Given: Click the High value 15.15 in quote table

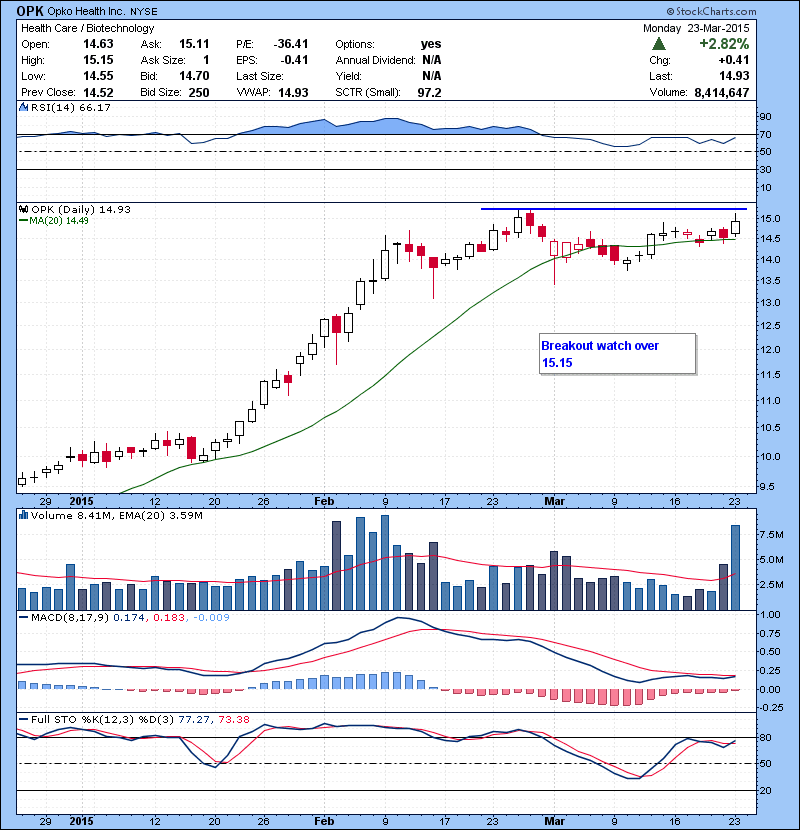Looking at the screenshot, I should click(x=98, y=60).
